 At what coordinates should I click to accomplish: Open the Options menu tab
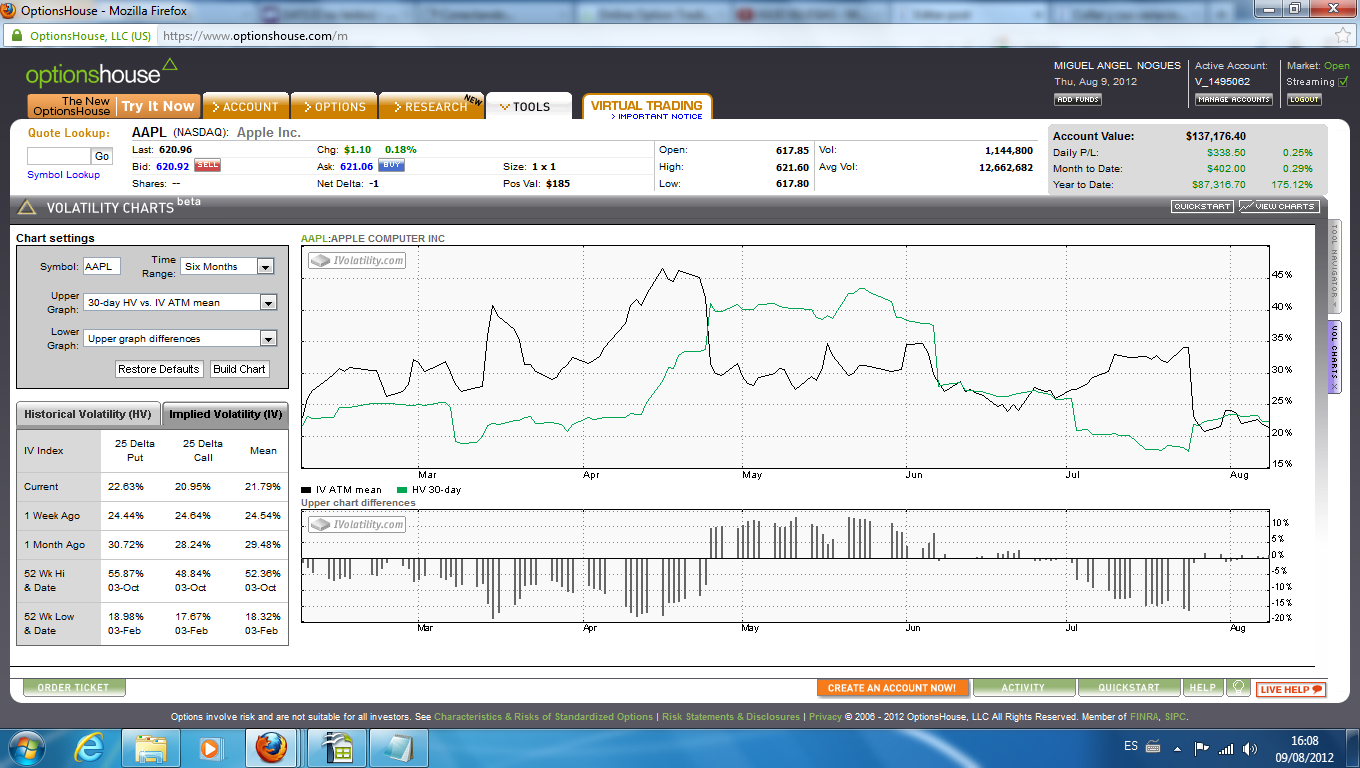pyautogui.click(x=334, y=107)
